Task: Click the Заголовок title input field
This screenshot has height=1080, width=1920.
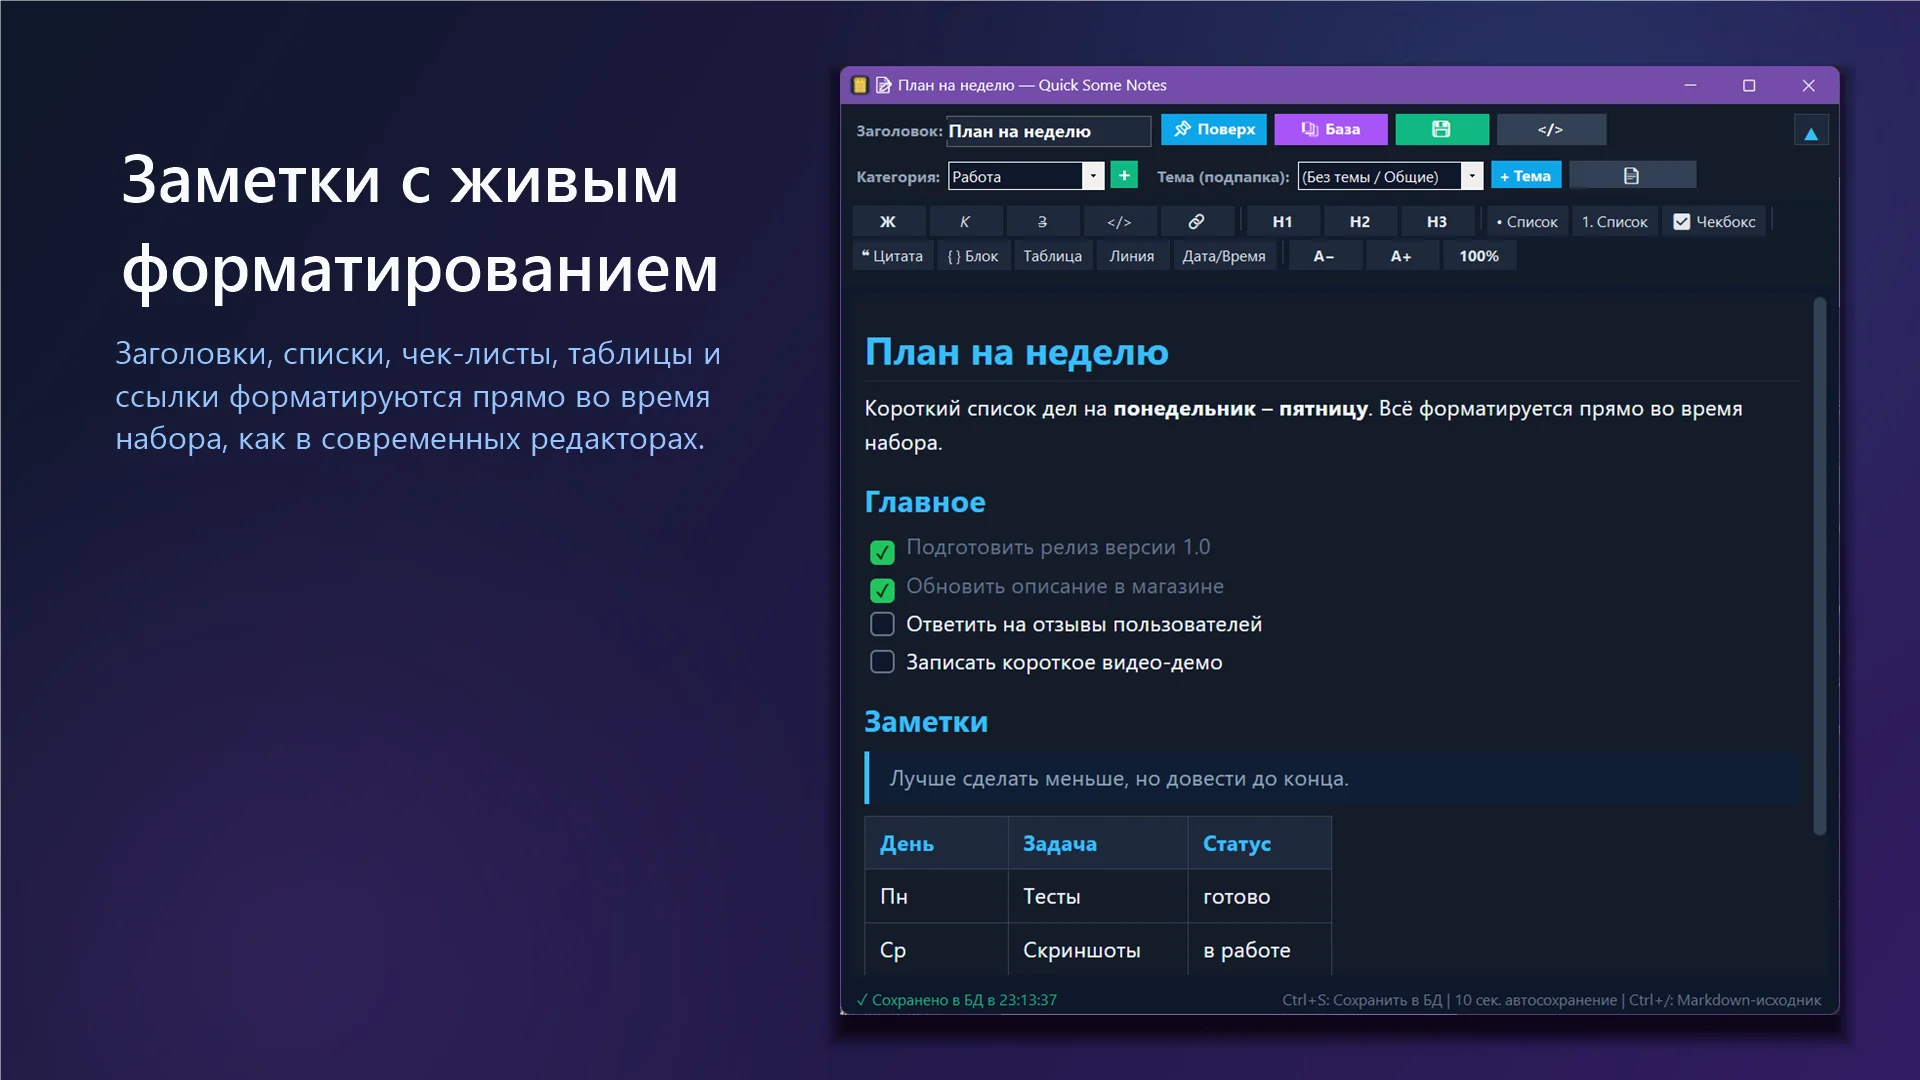Action: click(1048, 131)
